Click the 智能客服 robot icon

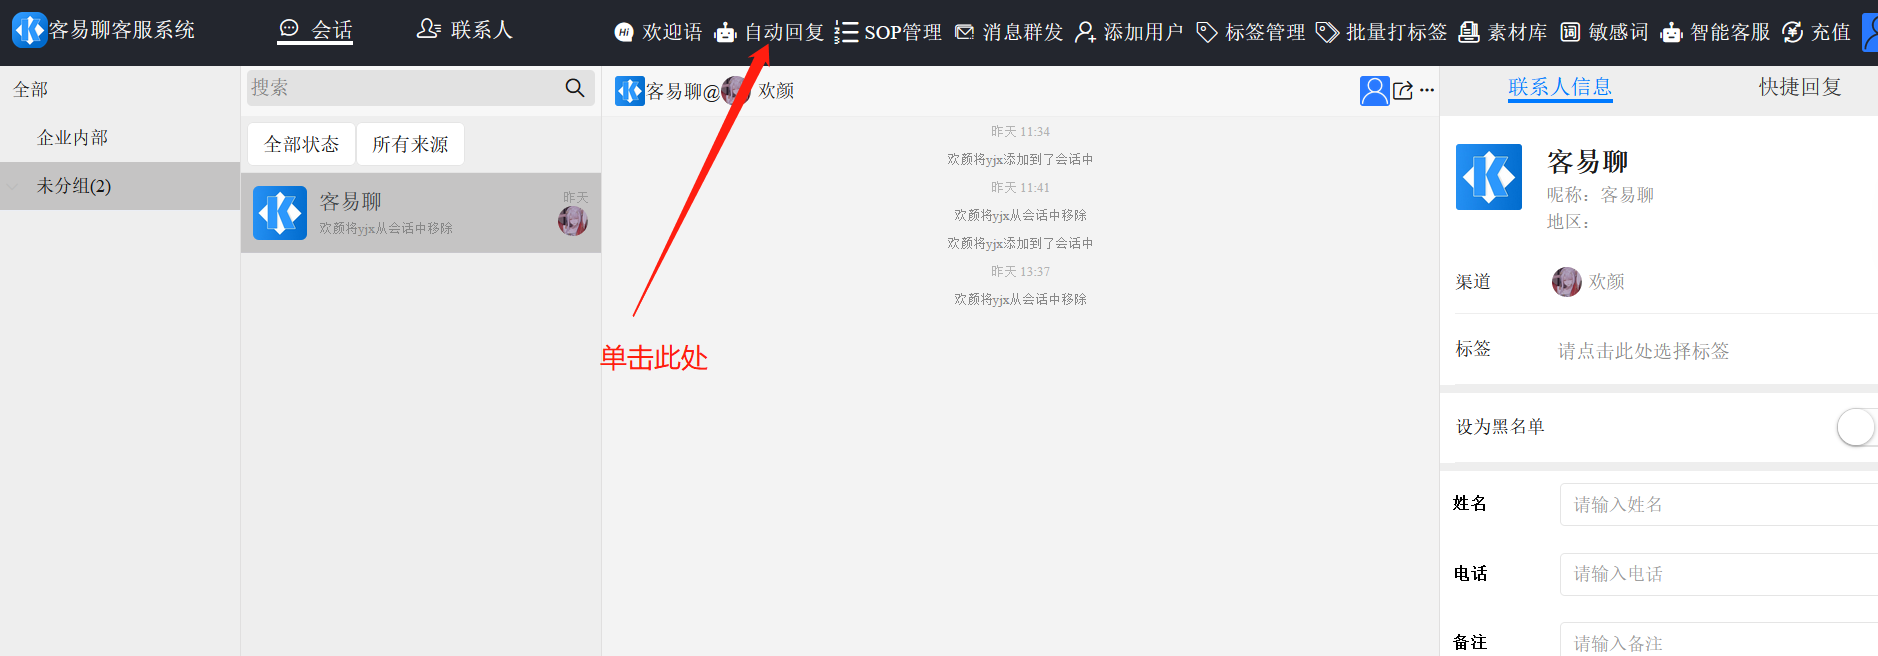pos(1671,33)
